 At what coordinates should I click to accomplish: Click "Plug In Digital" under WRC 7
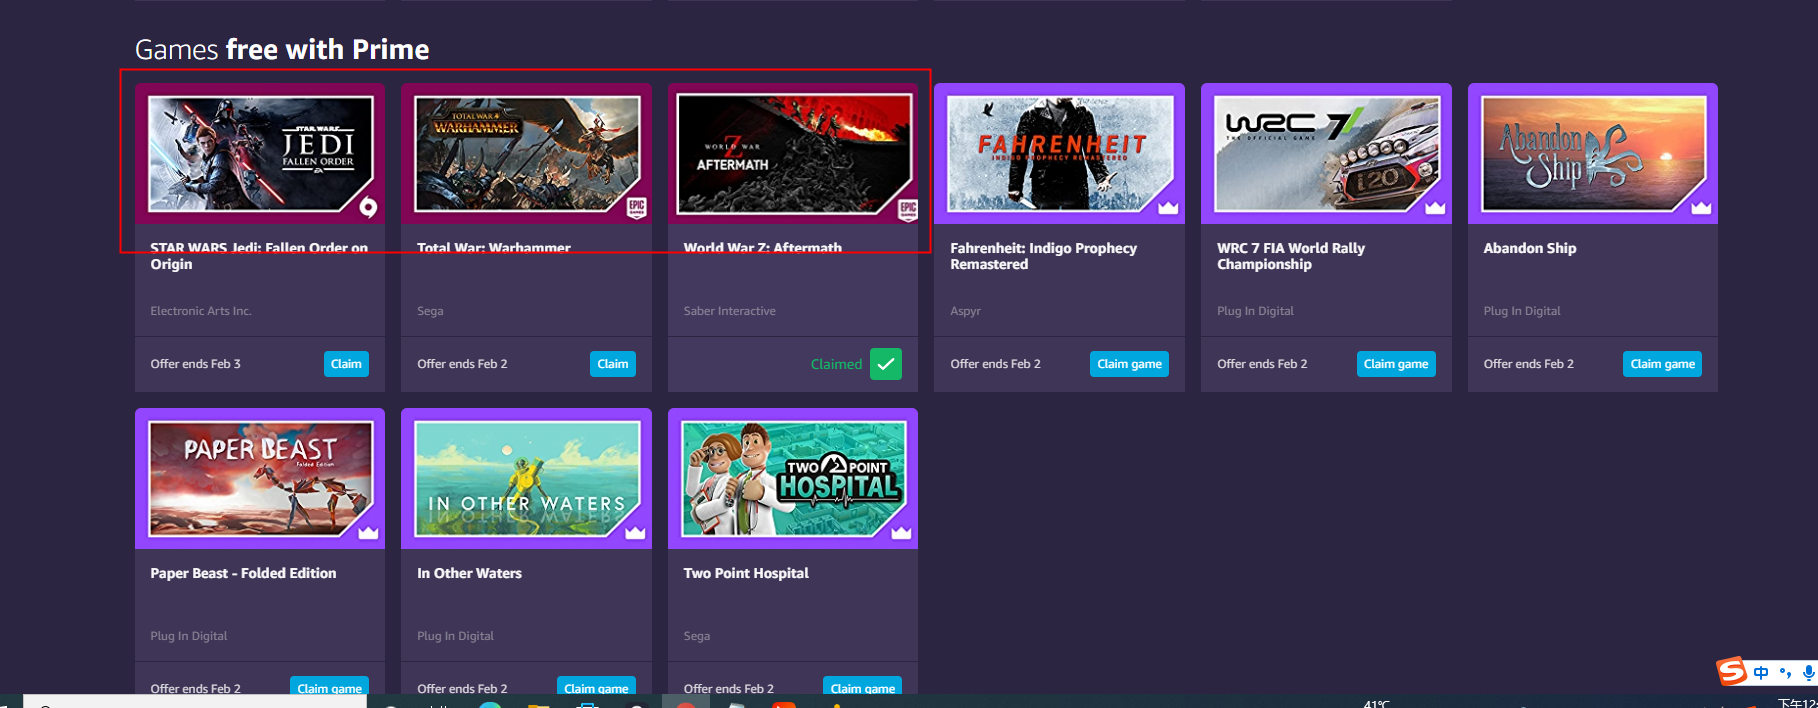(1255, 311)
